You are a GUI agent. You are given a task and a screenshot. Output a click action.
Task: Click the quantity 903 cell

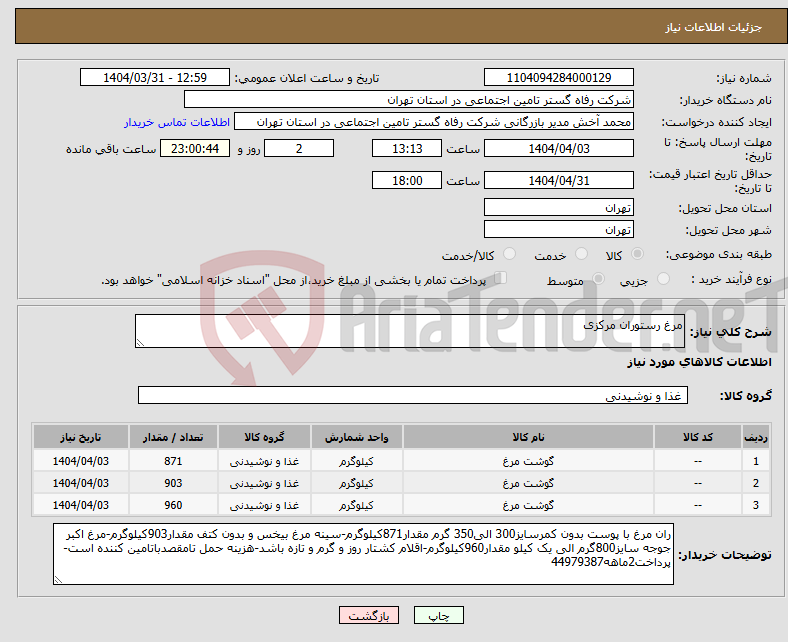pyautogui.click(x=173, y=483)
